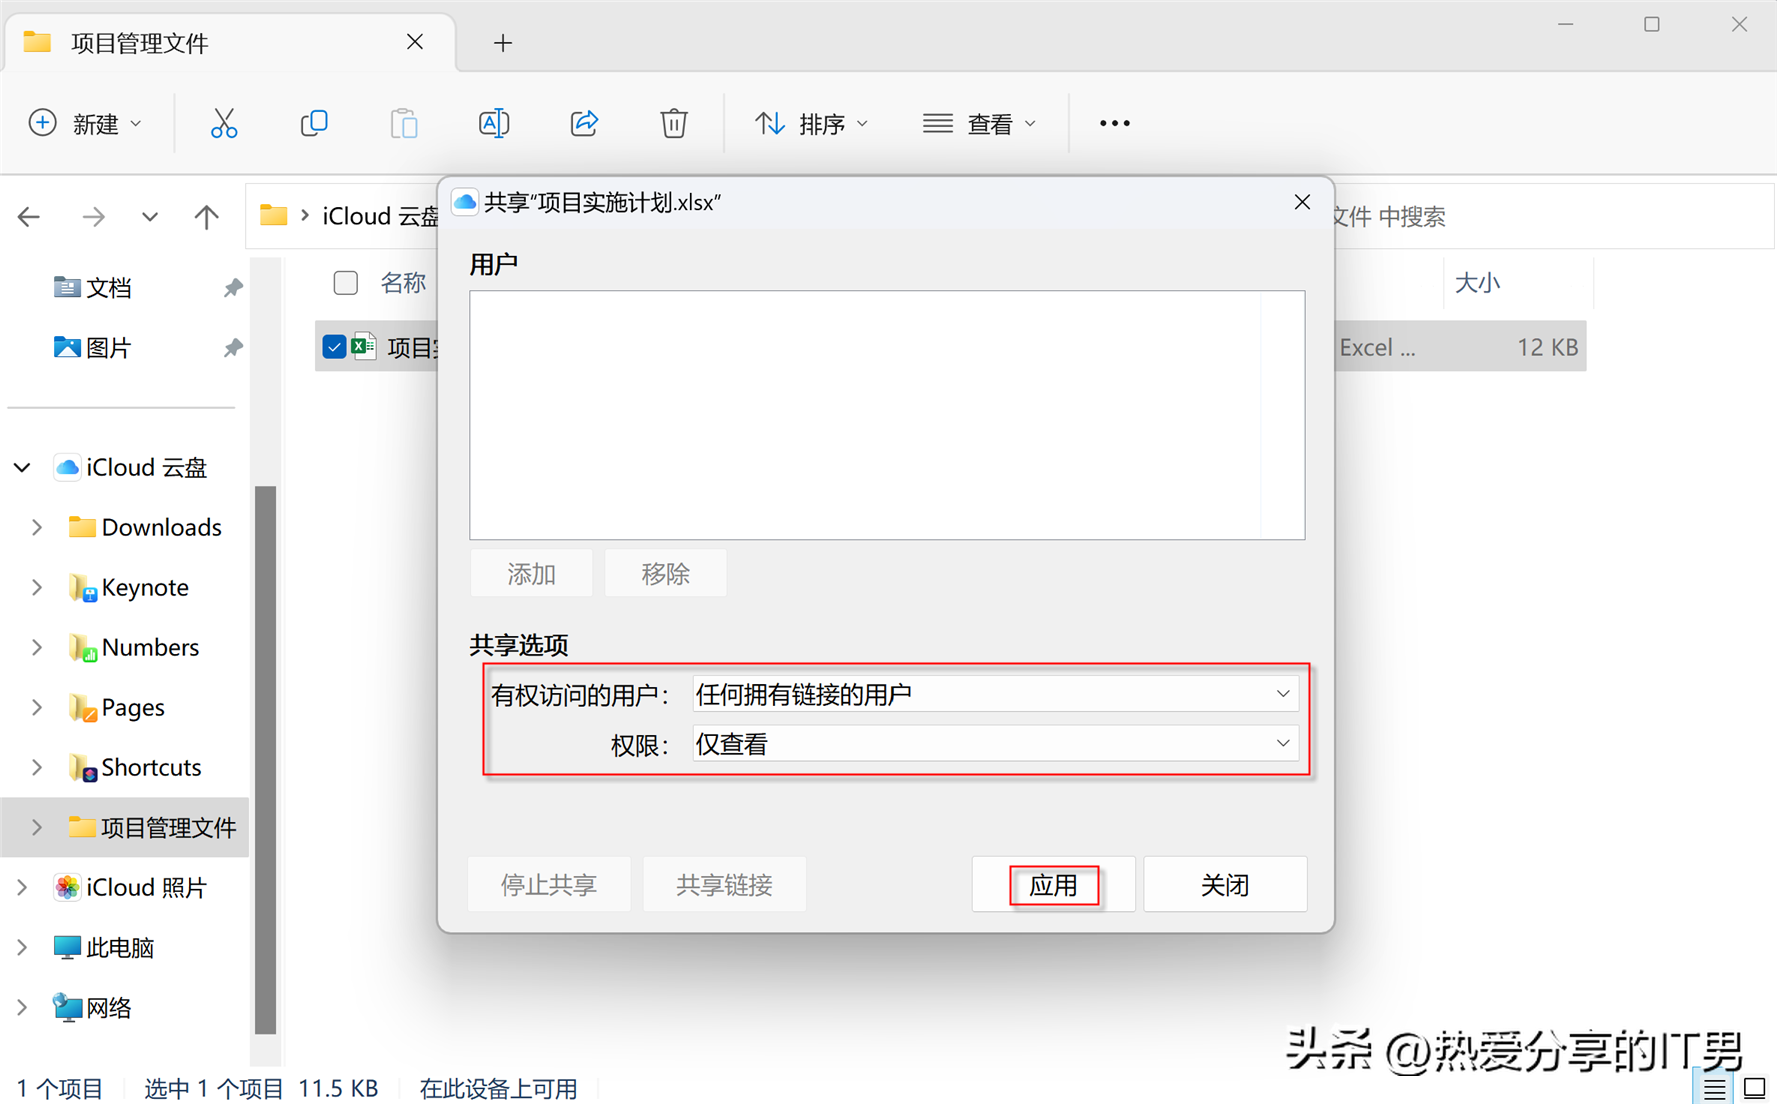
Task: Click the 添加 (Add) button
Action: click(x=531, y=573)
